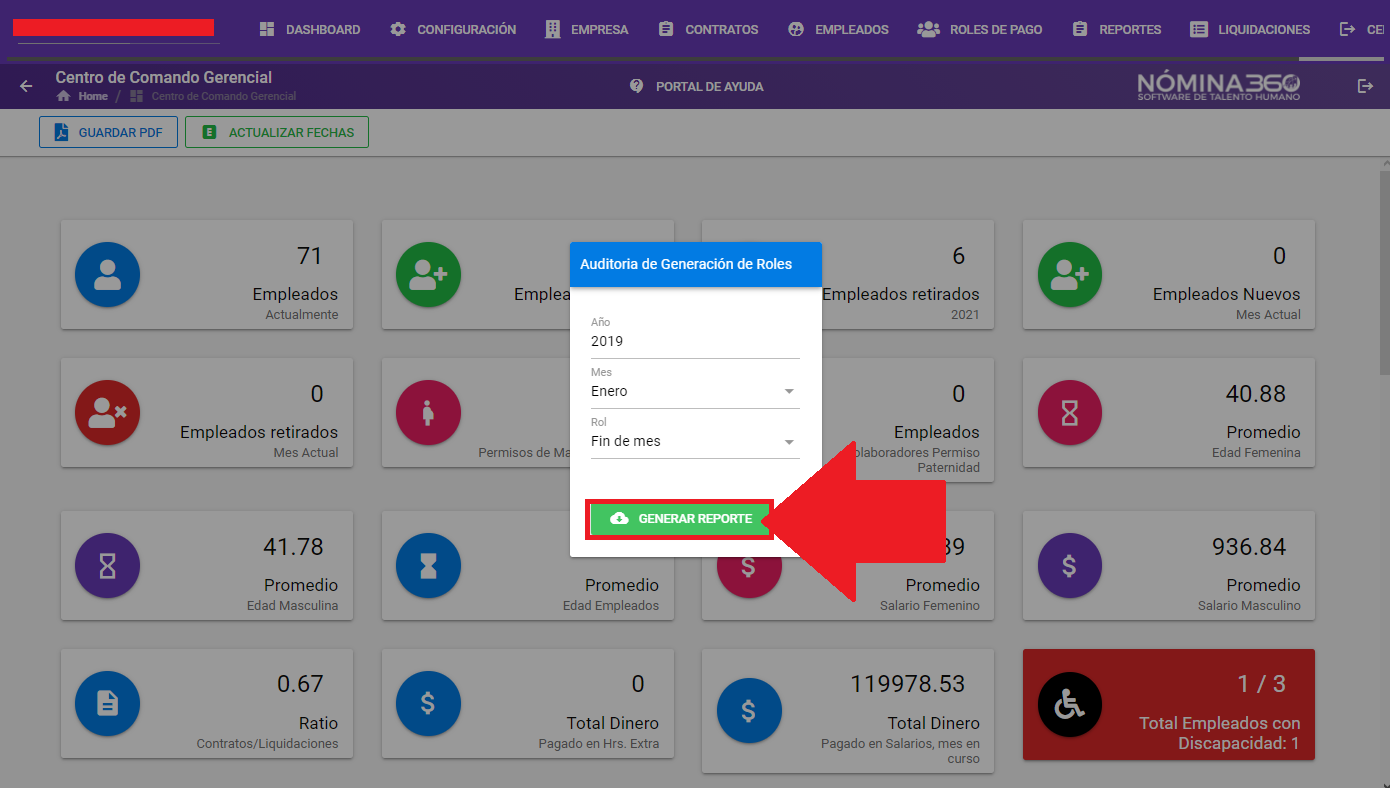Click the blue hourglass icon for Edad Empleados

click(428, 565)
